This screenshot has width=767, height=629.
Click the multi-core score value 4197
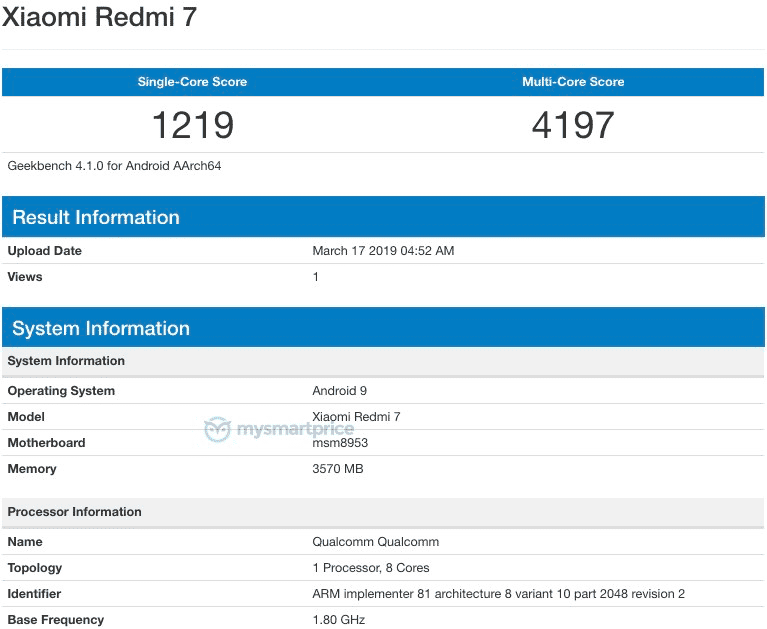pos(573,125)
